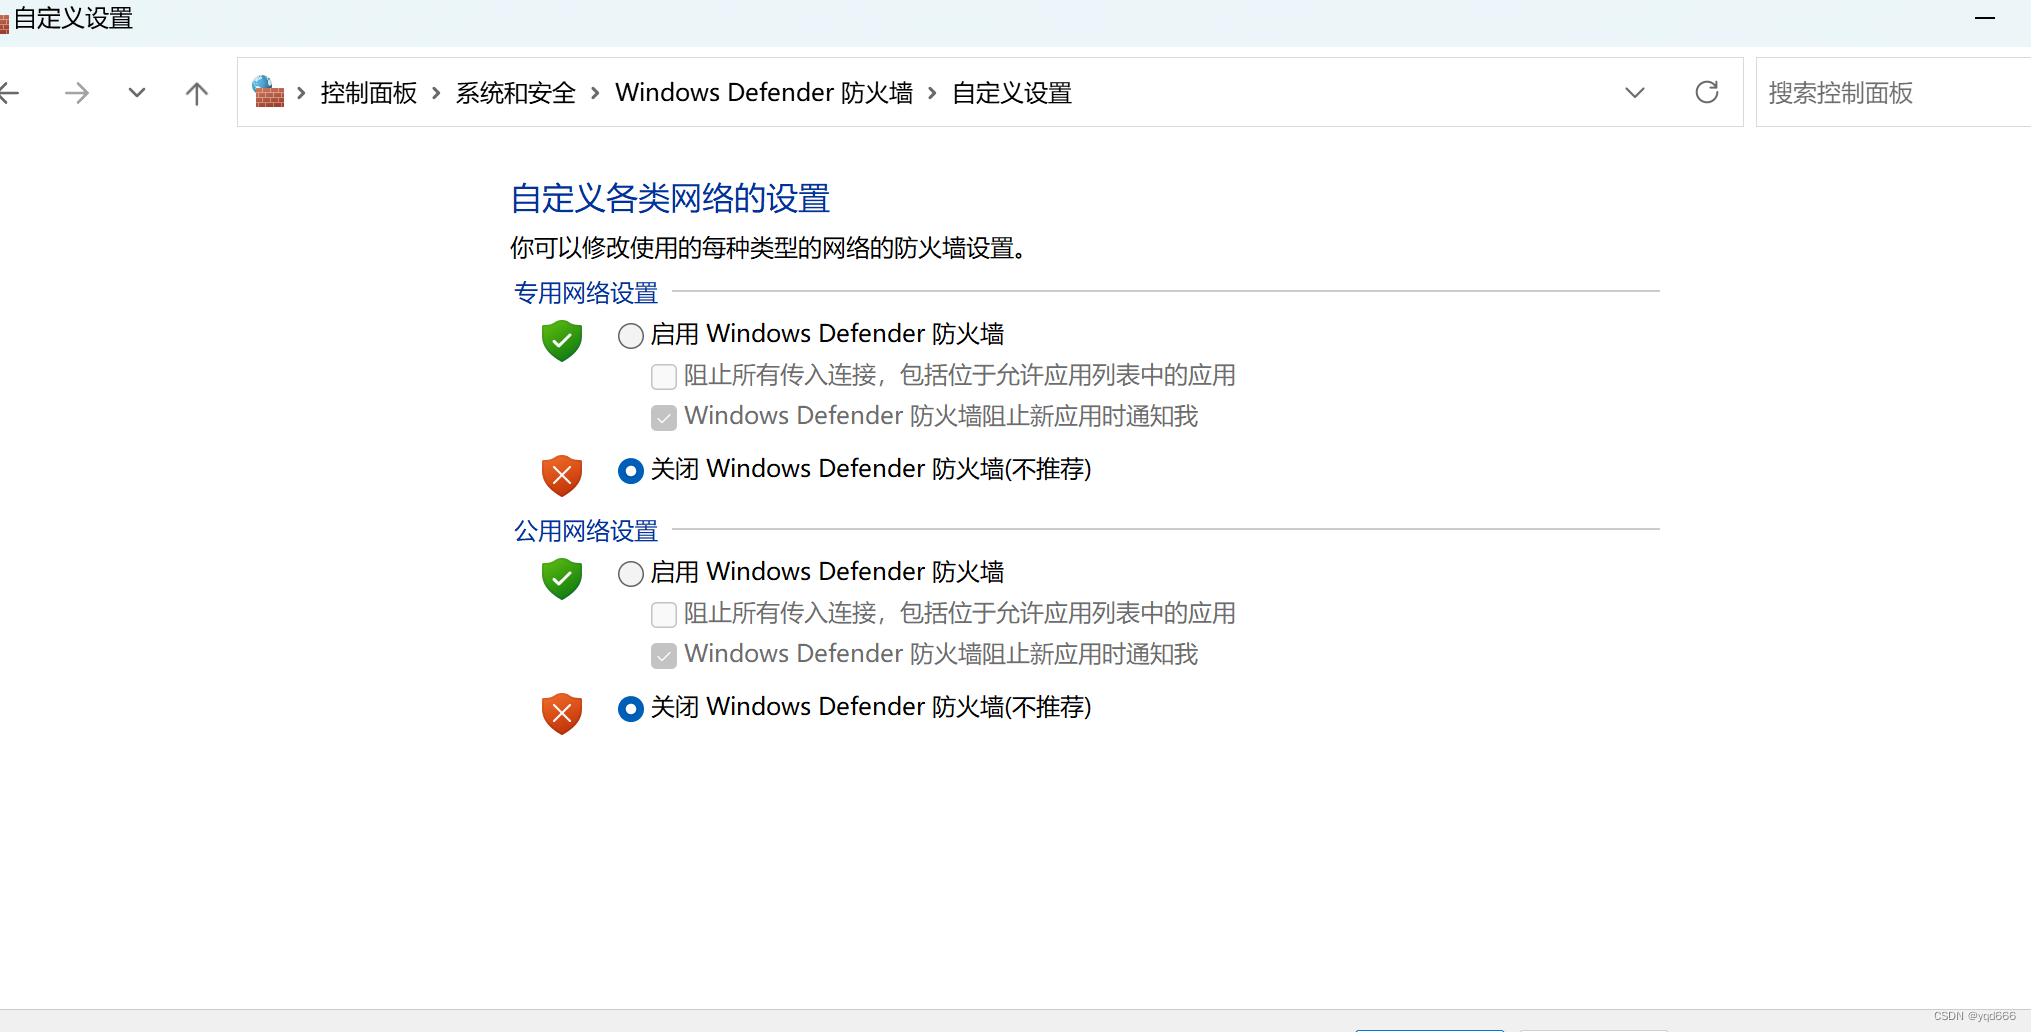Click the firewall icon in address bar
The width and height of the screenshot is (2031, 1032).
268,92
